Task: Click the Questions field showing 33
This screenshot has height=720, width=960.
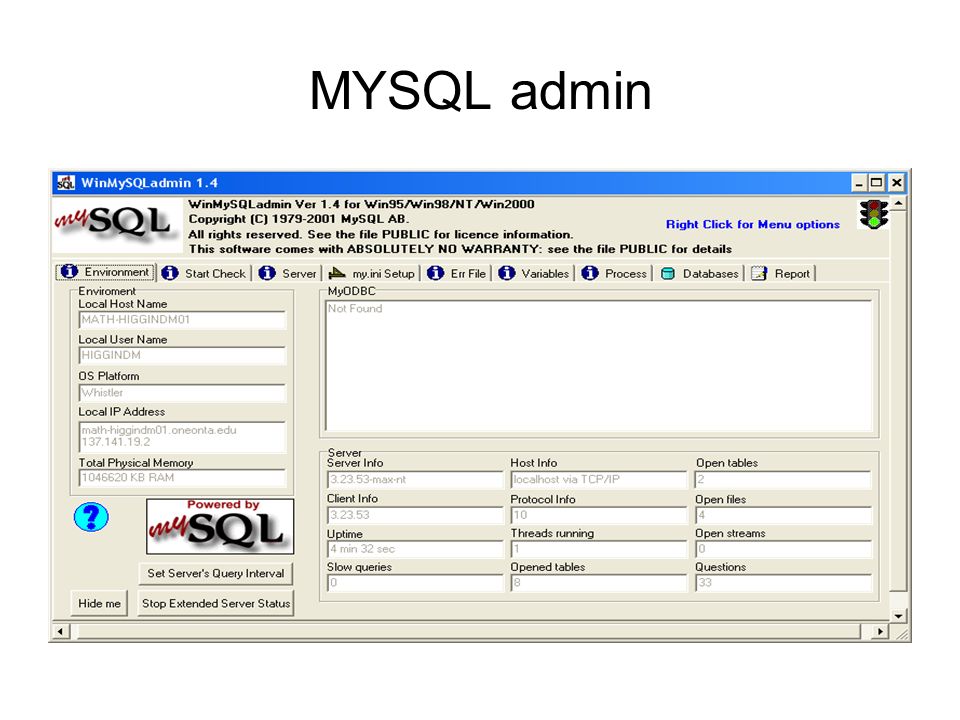Action: [783, 583]
